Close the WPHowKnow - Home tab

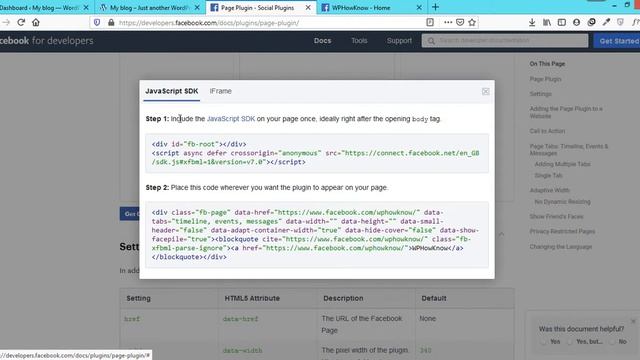pyautogui.click(x=419, y=7)
